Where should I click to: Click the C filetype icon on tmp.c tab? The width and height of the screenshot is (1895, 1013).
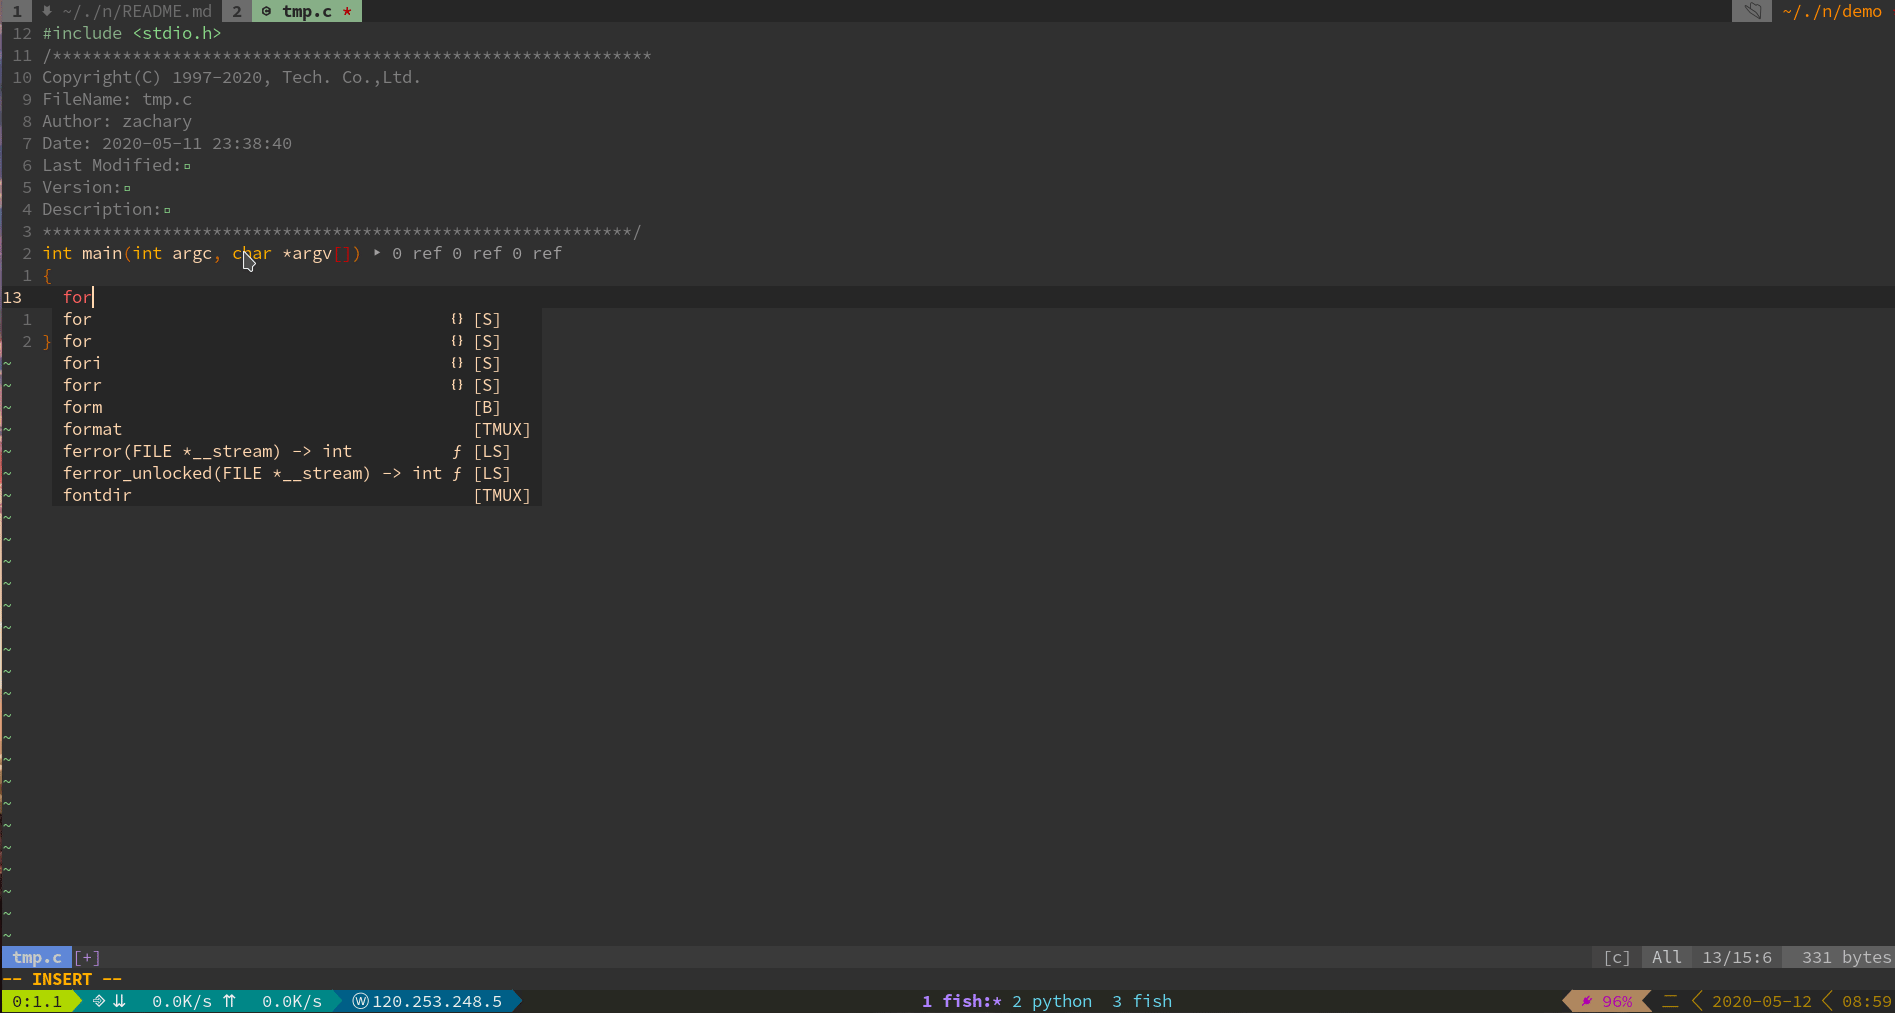pos(266,11)
